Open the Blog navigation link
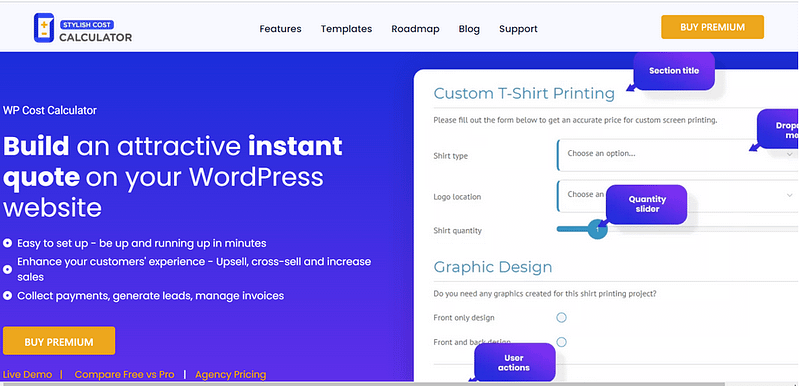The image size is (800, 386). pos(469,29)
